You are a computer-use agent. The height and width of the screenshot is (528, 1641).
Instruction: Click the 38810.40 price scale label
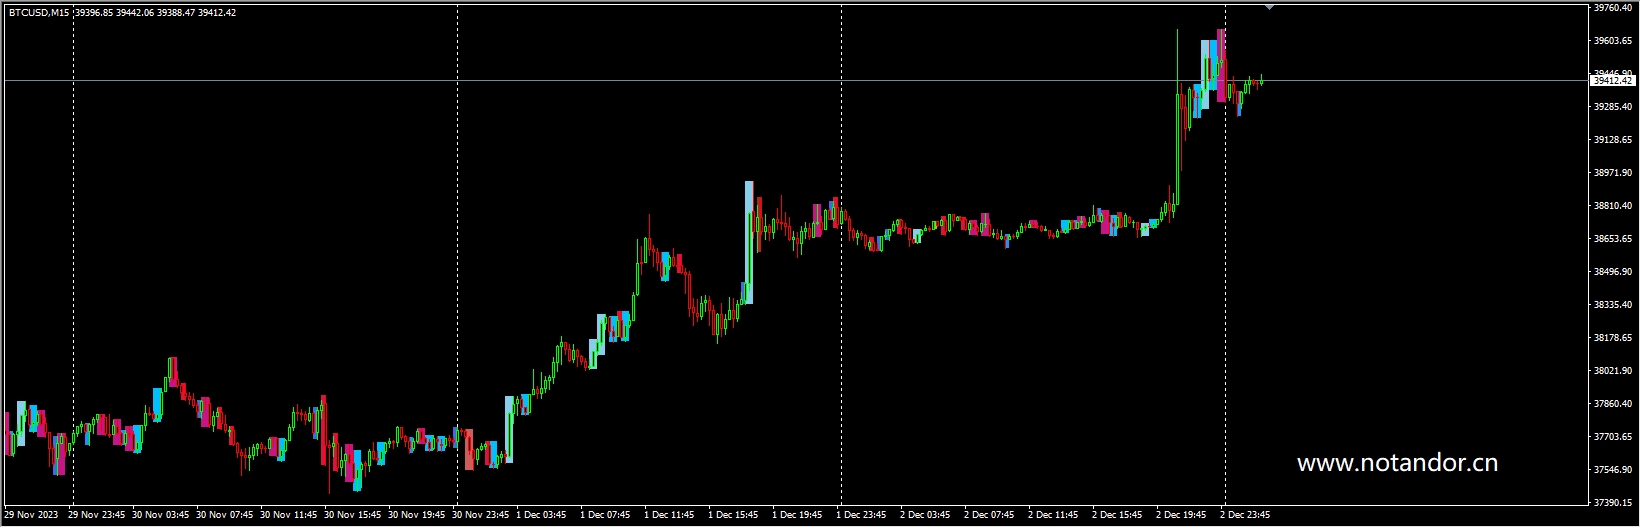pyautogui.click(x=1612, y=206)
